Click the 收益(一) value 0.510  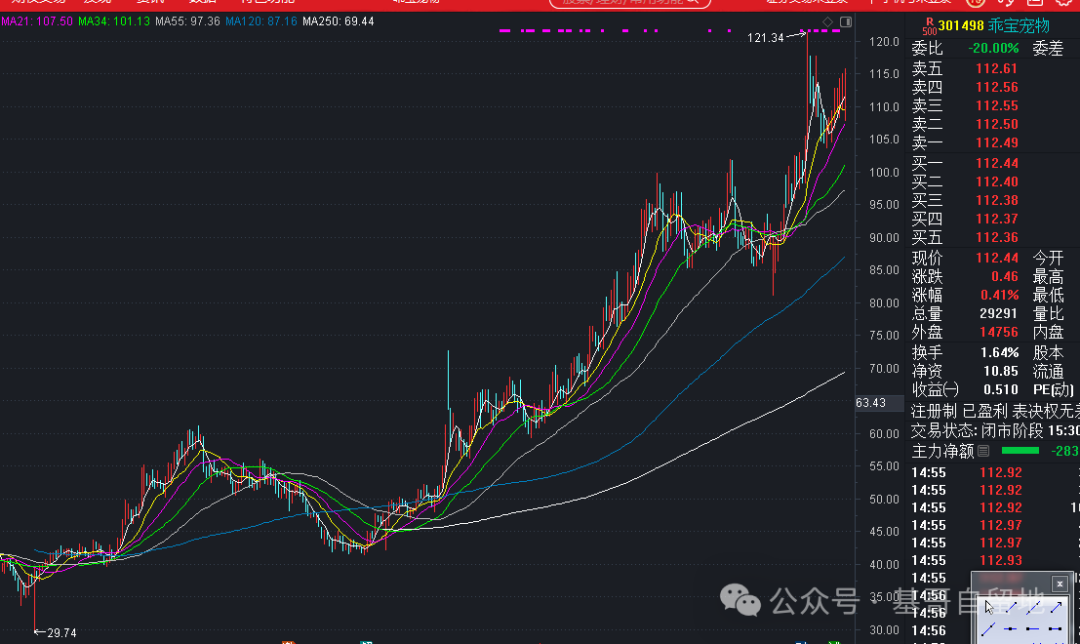[x=1001, y=390]
